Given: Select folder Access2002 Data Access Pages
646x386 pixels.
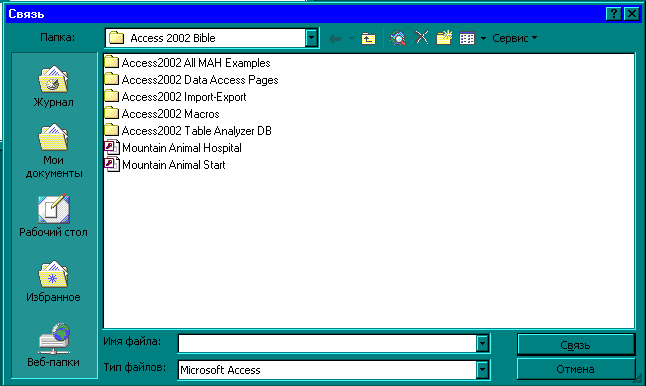Looking at the screenshot, I should point(192,80).
